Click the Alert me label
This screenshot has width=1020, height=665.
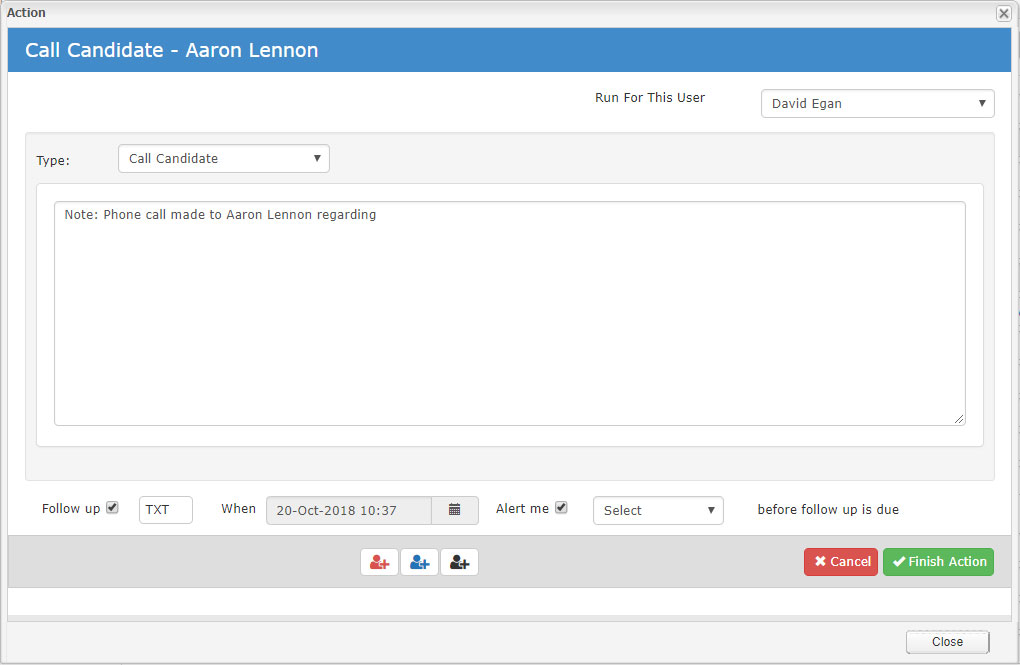click(x=522, y=509)
